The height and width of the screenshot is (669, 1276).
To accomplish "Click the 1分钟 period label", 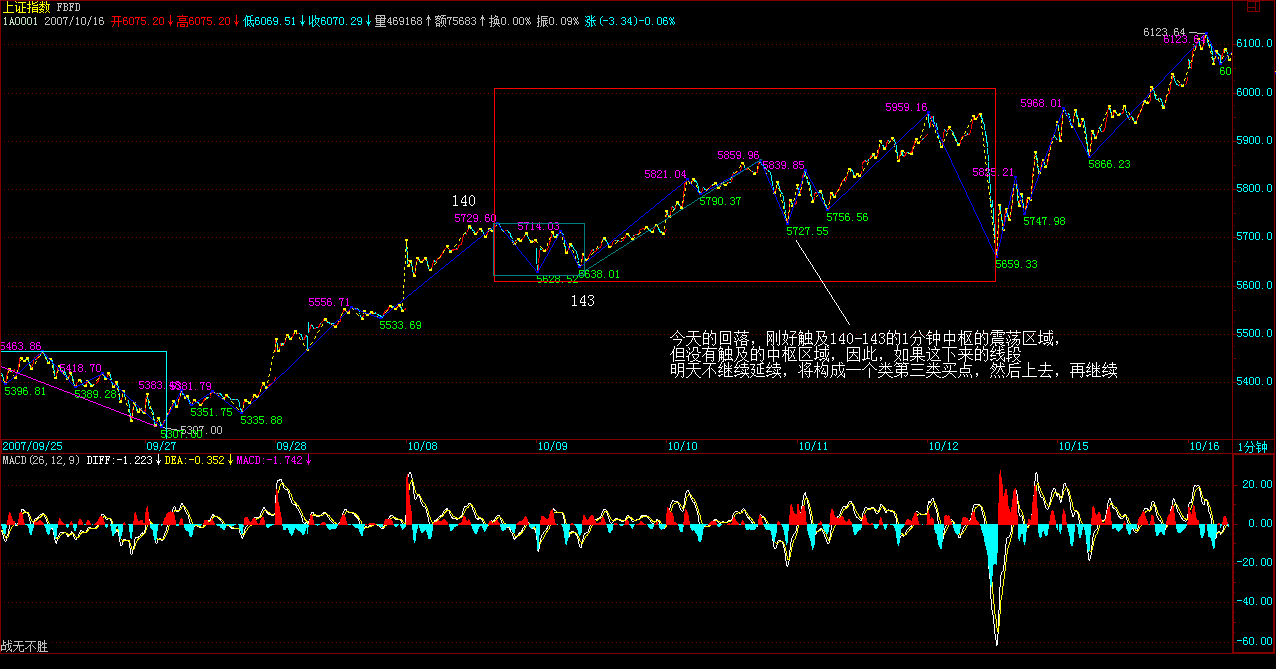I will 1252,446.
